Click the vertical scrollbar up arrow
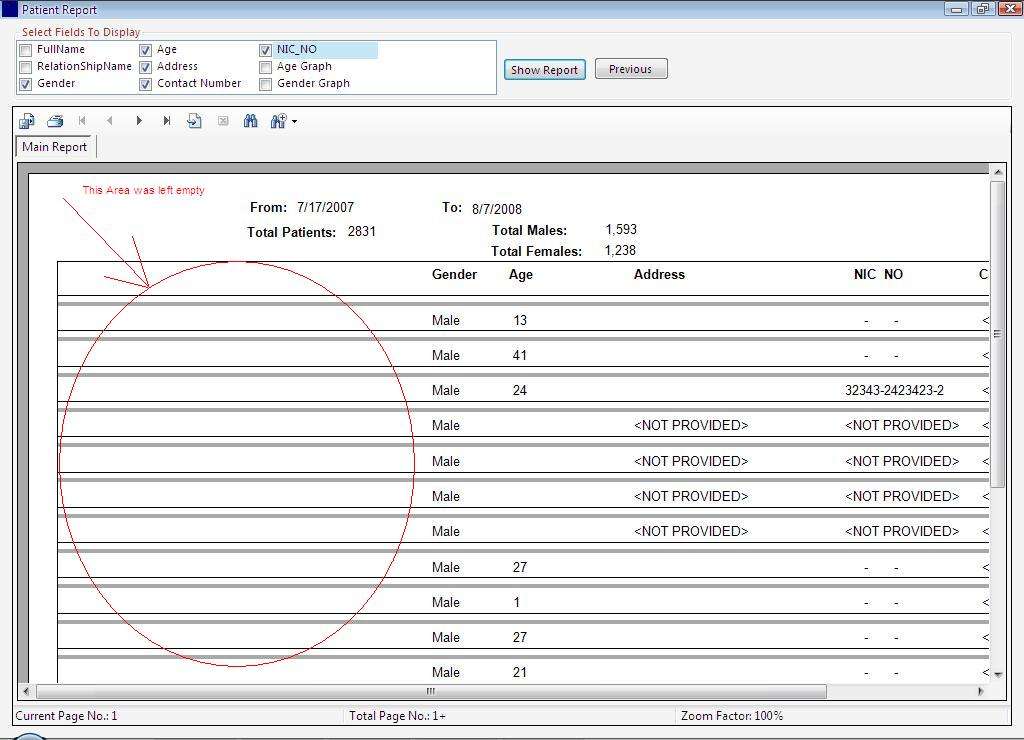The width and height of the screenshot is (1024, 740). pyautogui.click(x=997, y=172)
